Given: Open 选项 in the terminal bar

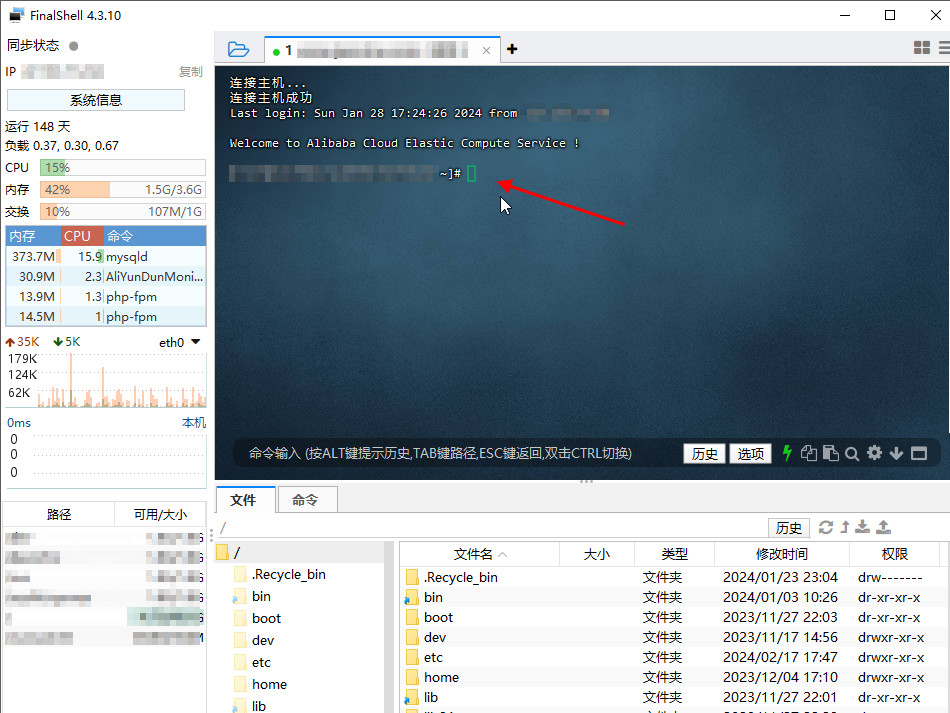Looking at the screenshot, I should pos(750,454).
